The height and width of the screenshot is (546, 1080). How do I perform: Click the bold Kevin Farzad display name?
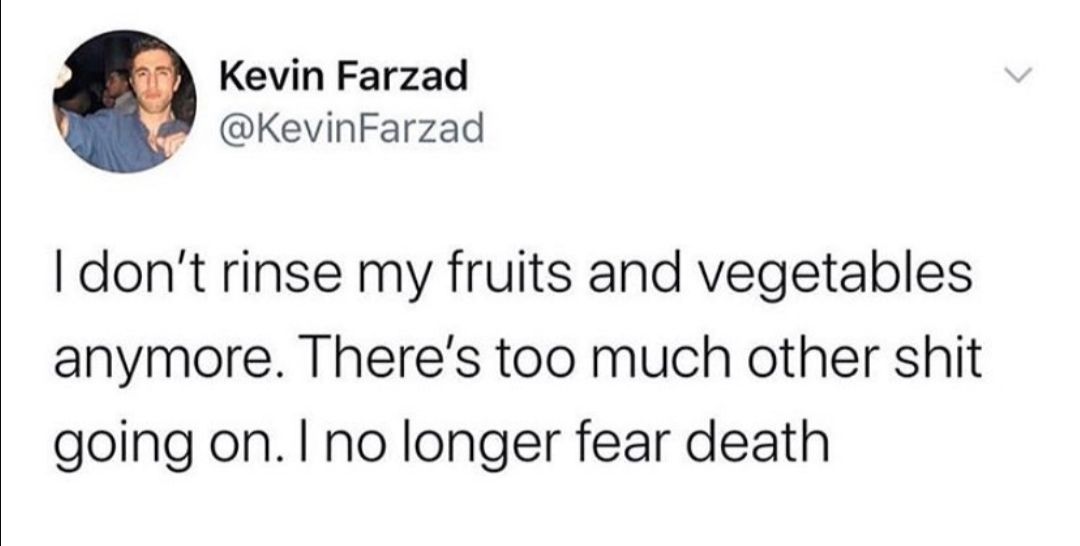click(343, 76)
